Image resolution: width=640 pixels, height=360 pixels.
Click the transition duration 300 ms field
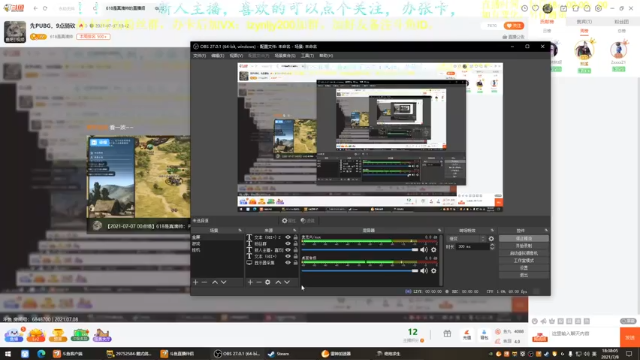(x=472, y=247)
